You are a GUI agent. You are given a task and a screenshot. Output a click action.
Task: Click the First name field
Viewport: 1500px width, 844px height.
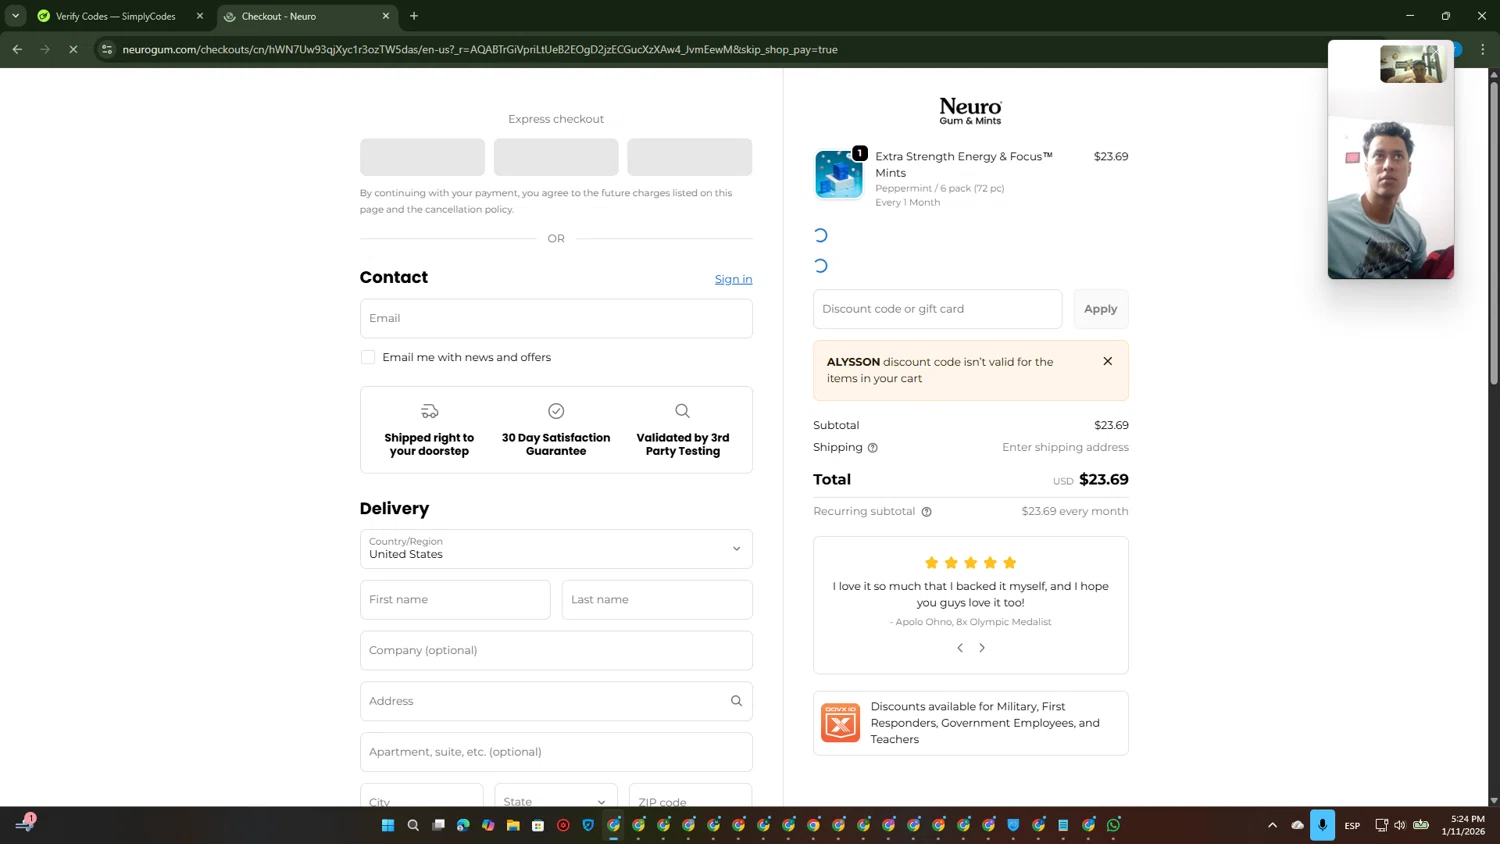[x=455, y=599]
